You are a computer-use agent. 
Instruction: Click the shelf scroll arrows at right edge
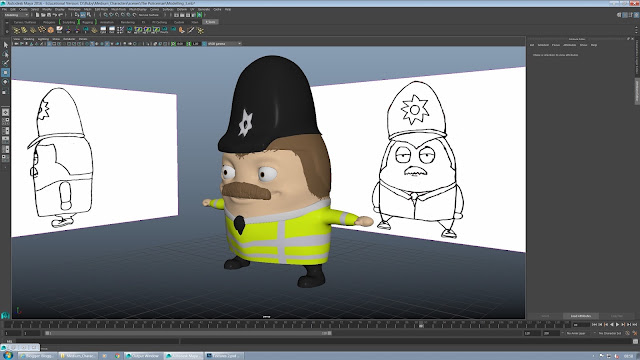pyautogui.click(x=636, y=30)
